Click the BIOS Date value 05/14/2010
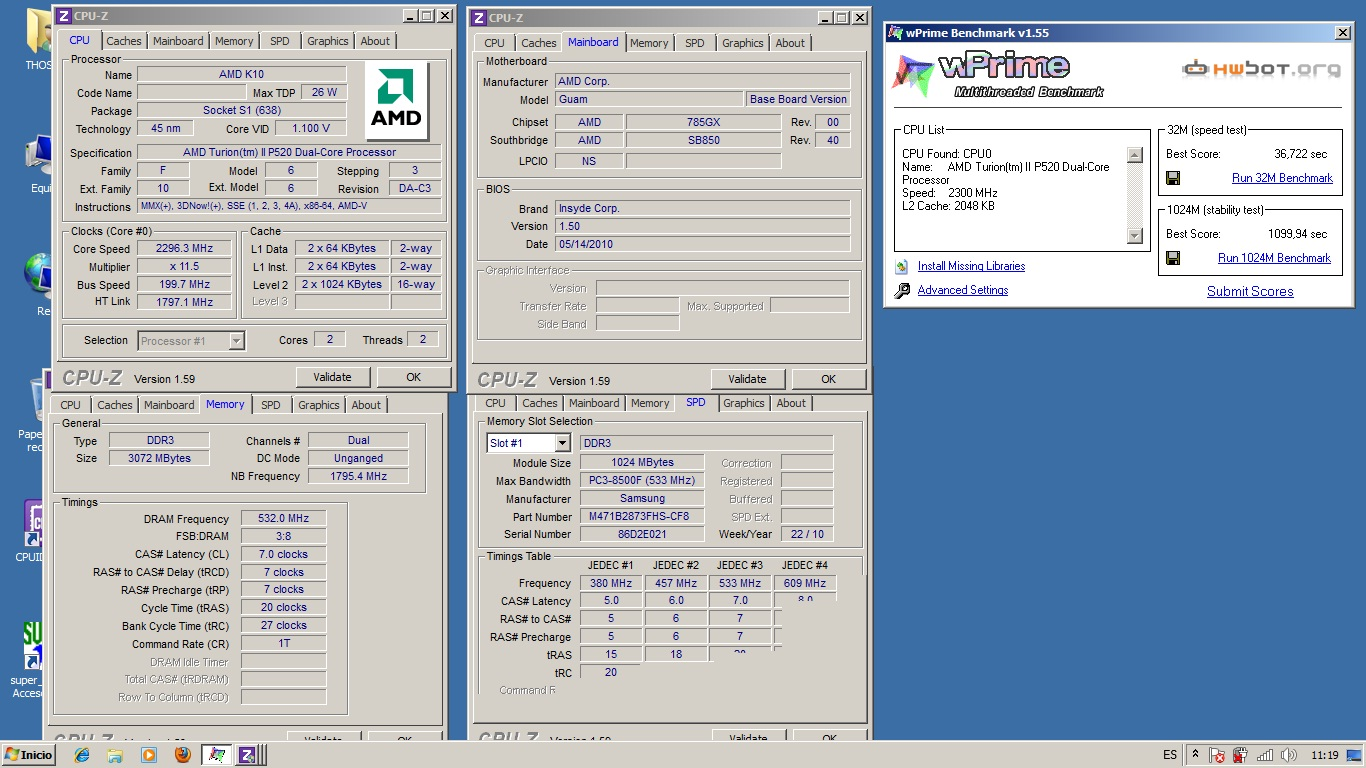The width and height of the screenshot is (1366, 768). (x=703, y=244)
